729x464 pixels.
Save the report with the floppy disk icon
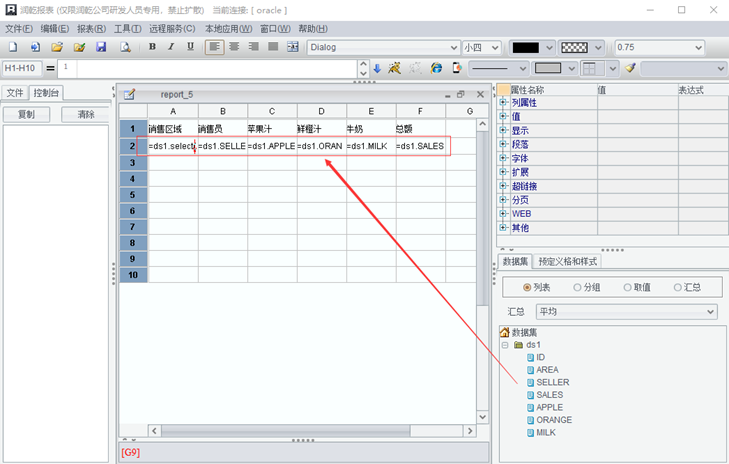101,47
